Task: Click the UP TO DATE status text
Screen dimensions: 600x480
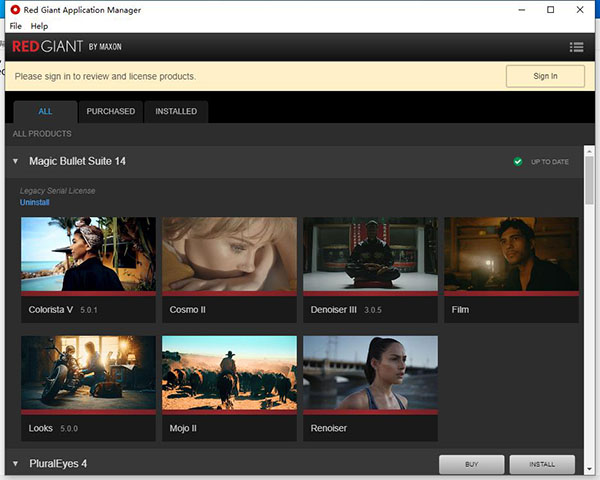Action: [x=549, y=162]
